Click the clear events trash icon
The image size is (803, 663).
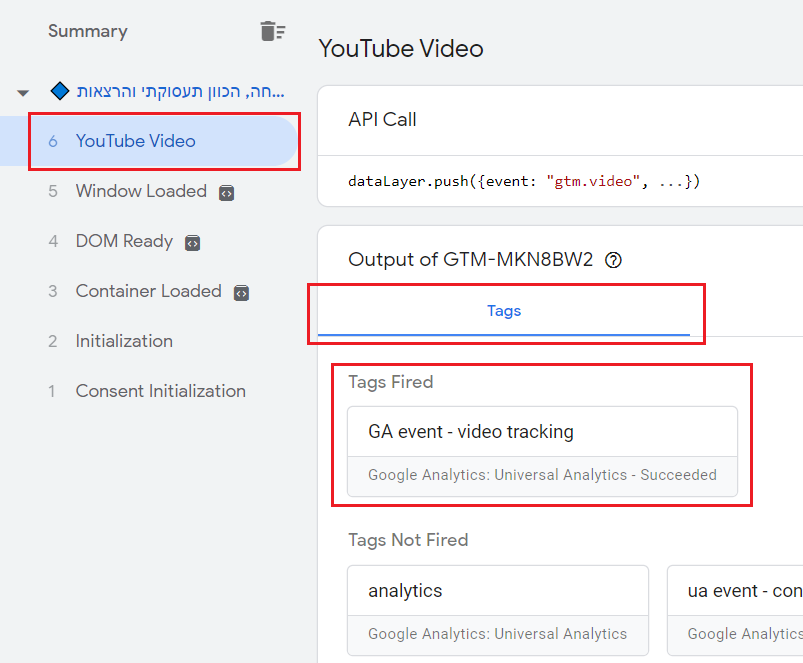(272, 31)
